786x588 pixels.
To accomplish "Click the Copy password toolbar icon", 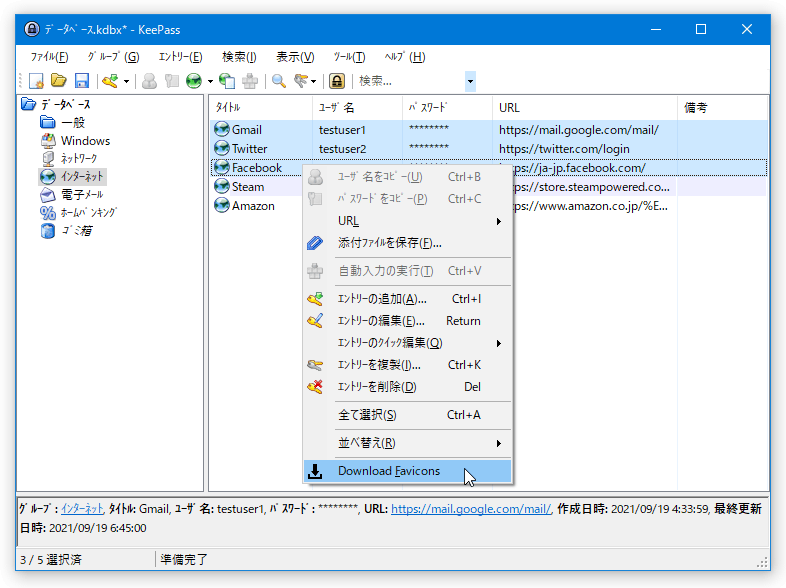I will coord(171,81).
